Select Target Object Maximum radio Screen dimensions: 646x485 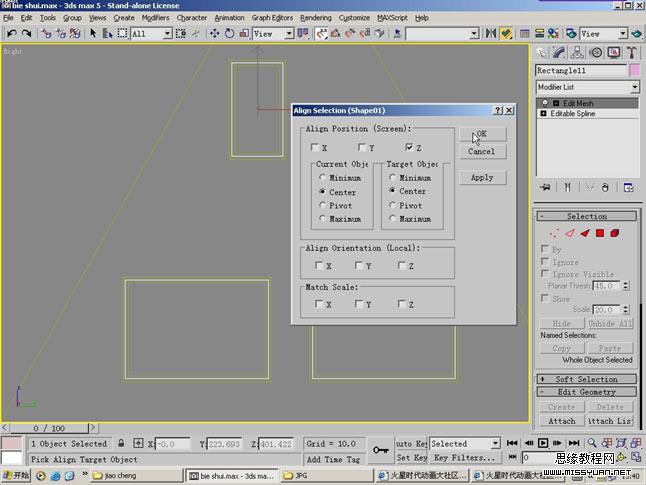[x=392, y=218]
